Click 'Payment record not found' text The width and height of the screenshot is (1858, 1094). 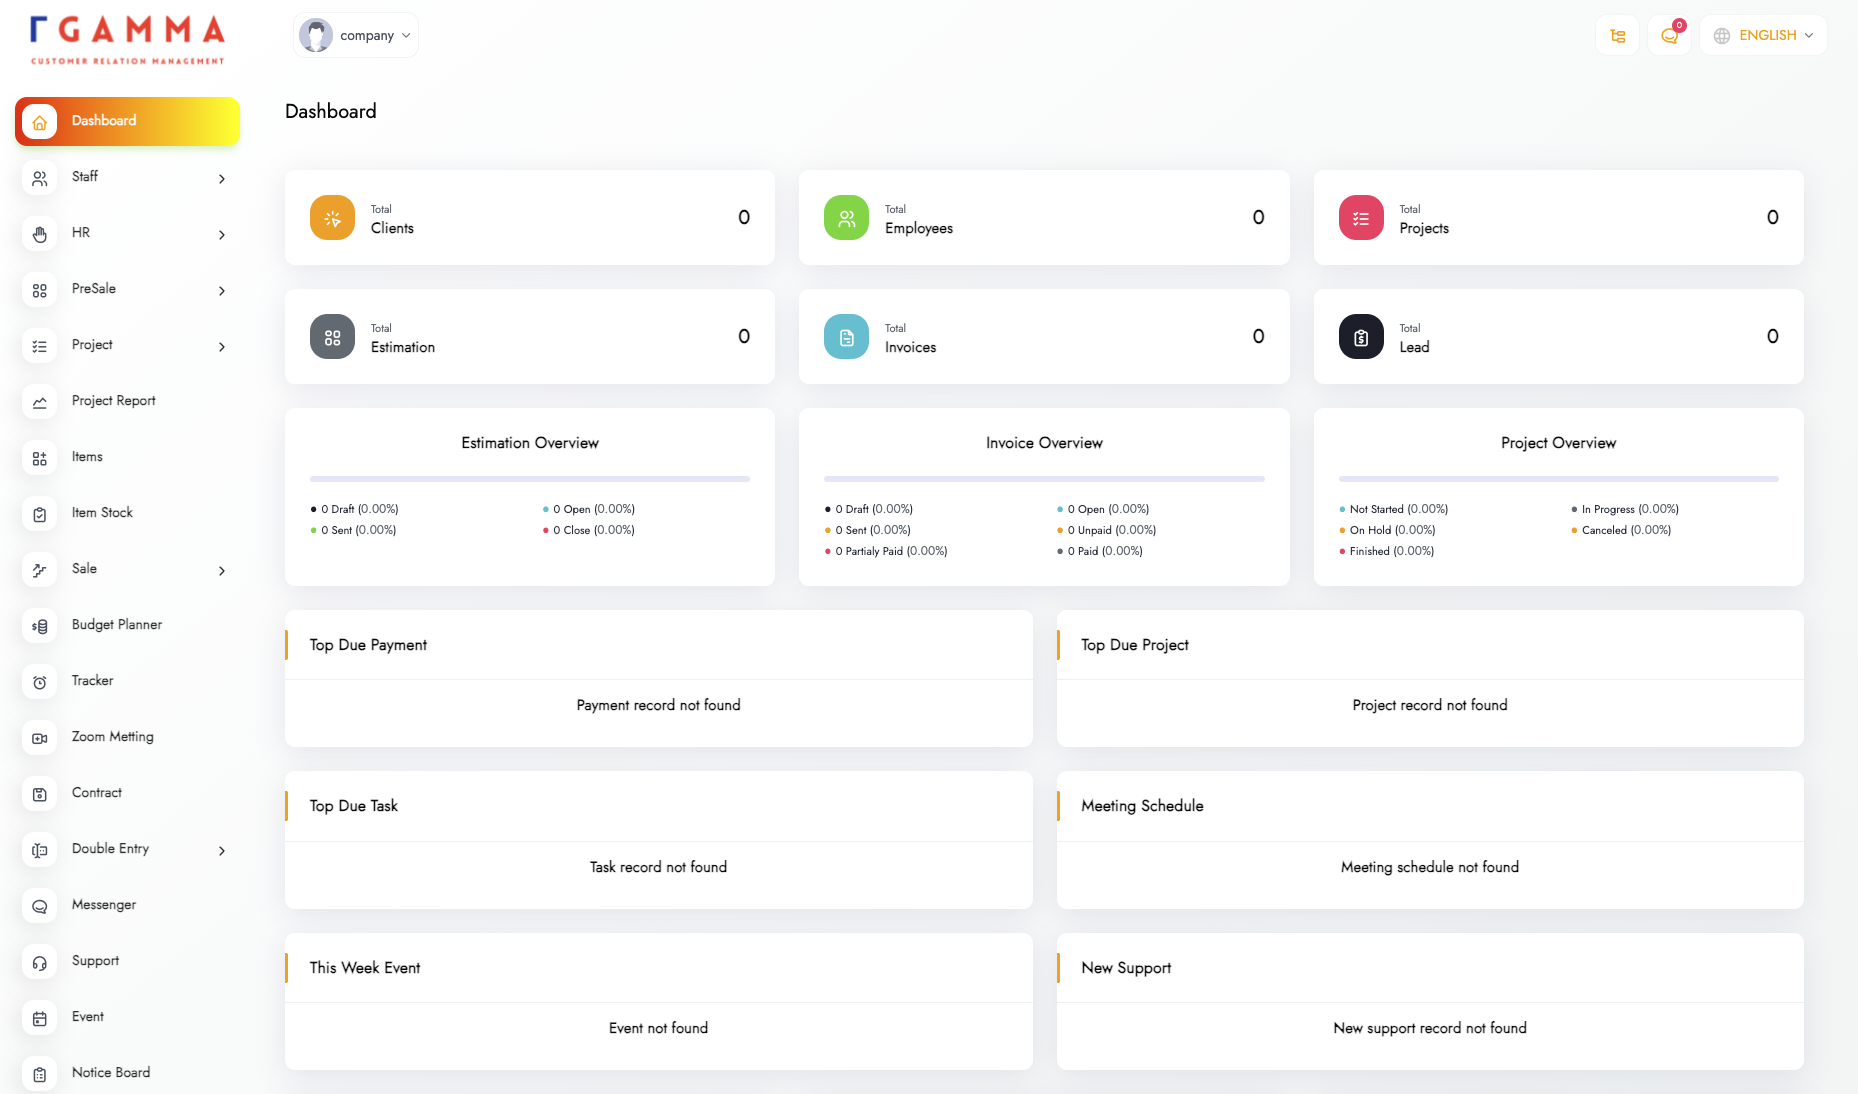coord(658,705)
